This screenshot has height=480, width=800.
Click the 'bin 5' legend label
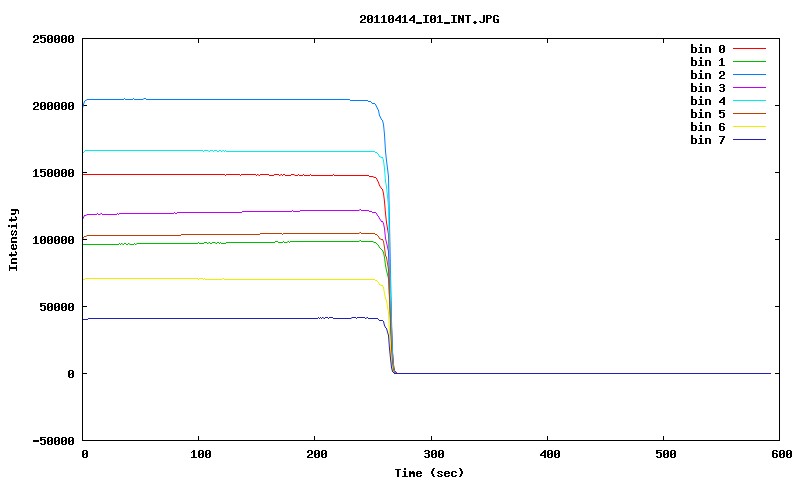coord(708,114)
